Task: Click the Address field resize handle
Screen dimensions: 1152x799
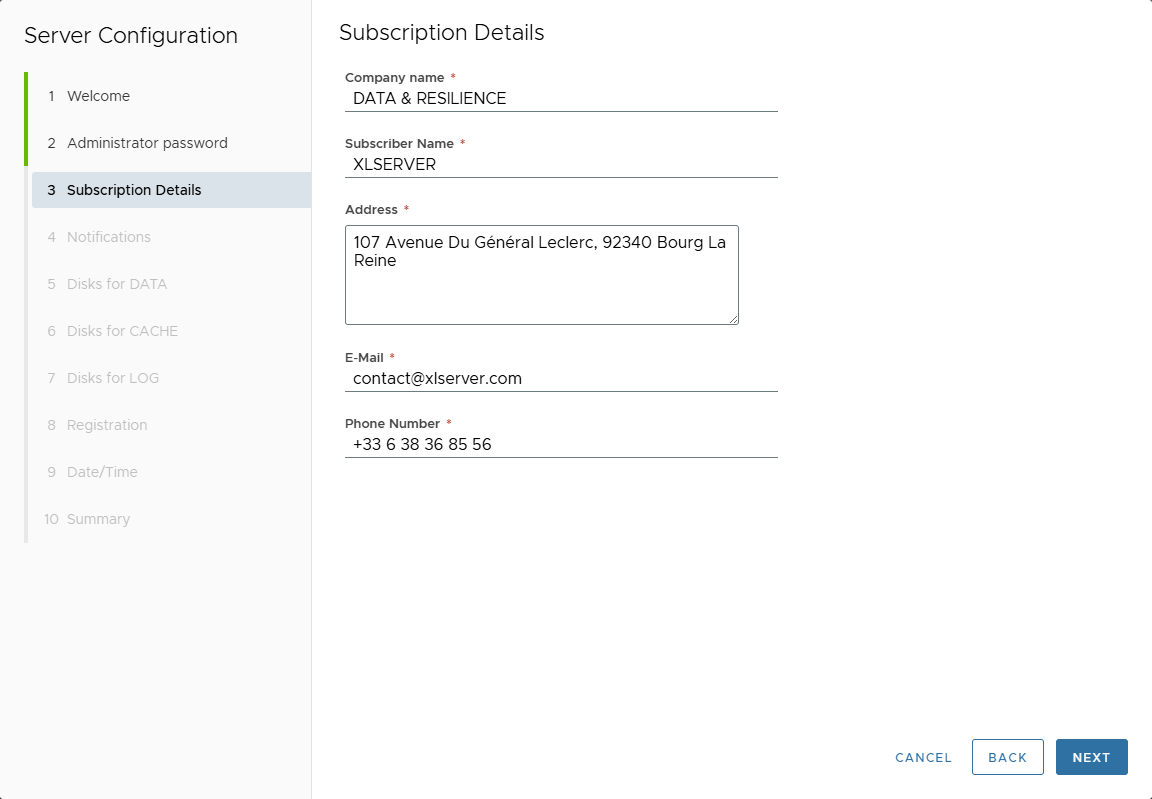Action: [x=734, y=319]
